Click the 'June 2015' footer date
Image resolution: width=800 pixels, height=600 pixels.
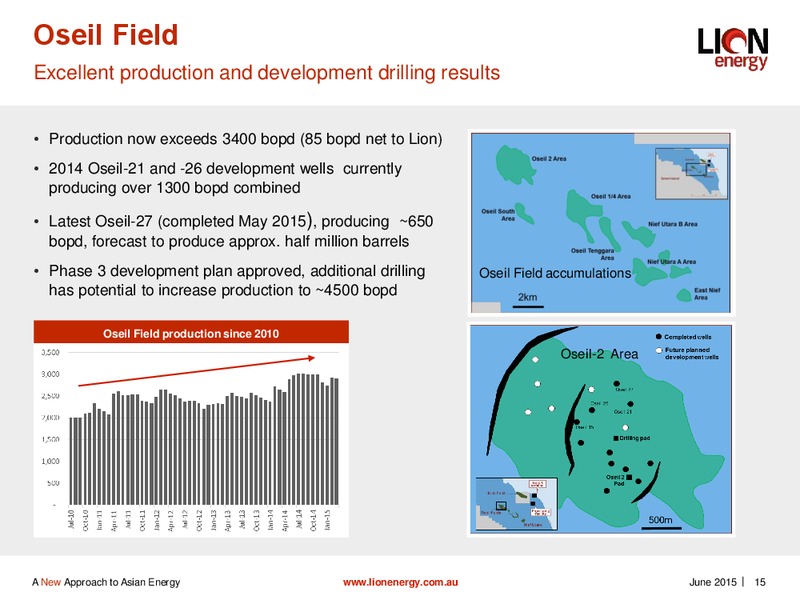713,582
